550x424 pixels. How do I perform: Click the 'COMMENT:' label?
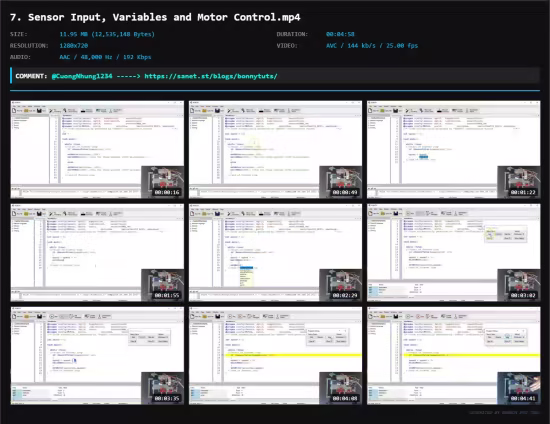pos(31,76)
